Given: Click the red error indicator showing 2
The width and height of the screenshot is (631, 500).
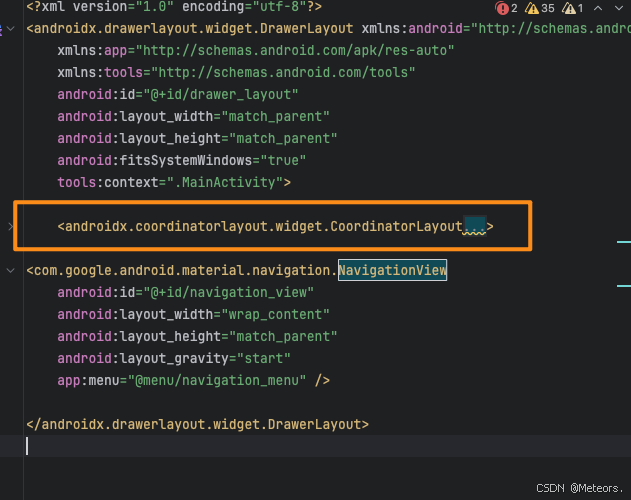Looking at the screenshot, I should click(506, 8).
